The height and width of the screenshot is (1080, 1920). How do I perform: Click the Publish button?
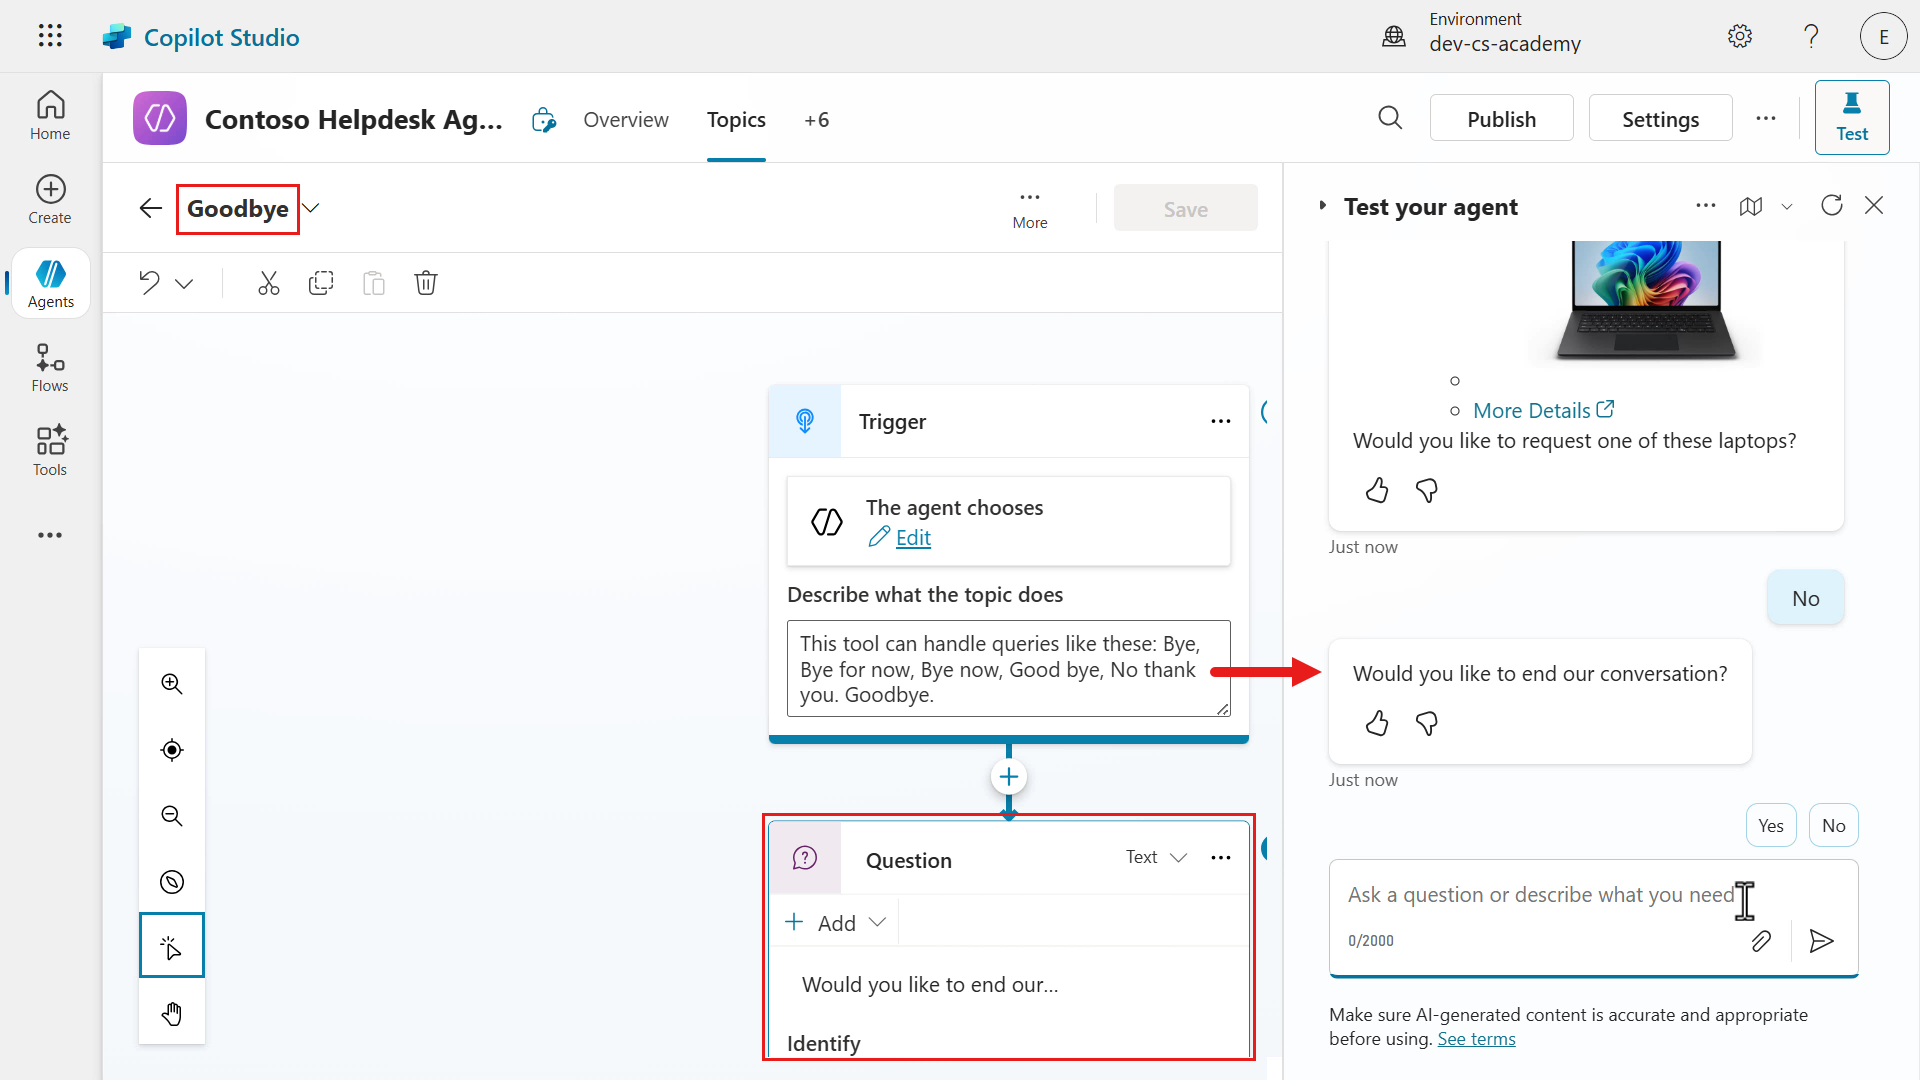coord(1501,119)
